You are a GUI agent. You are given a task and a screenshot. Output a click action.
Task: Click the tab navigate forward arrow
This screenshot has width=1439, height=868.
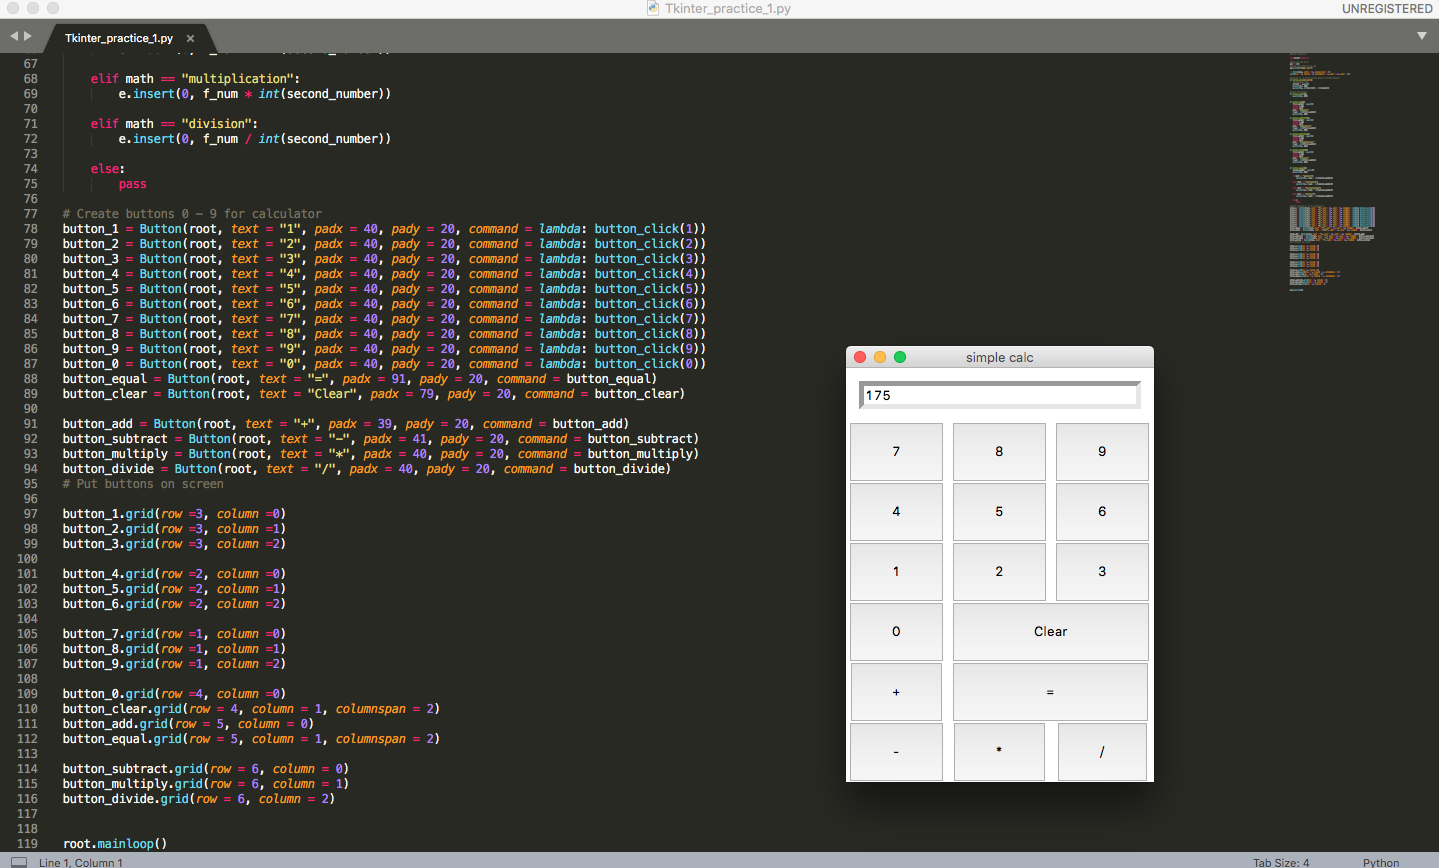28,36
